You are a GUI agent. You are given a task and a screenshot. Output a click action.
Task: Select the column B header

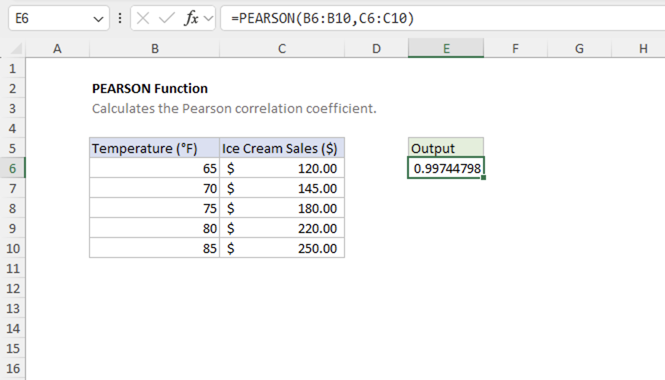[x=155, y=48]
